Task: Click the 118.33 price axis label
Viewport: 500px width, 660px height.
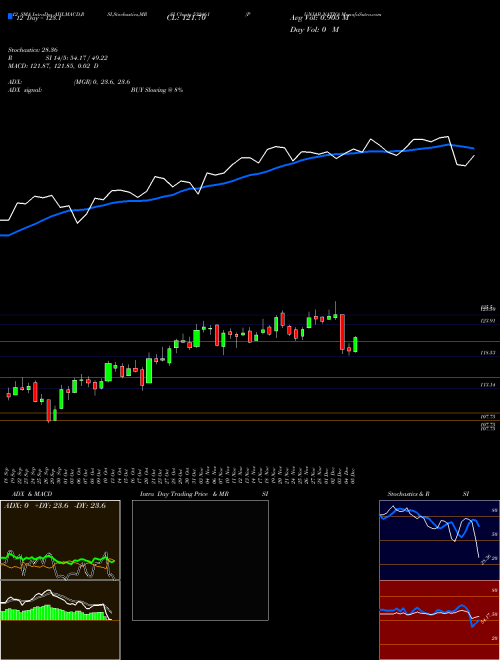Action: 488,353
